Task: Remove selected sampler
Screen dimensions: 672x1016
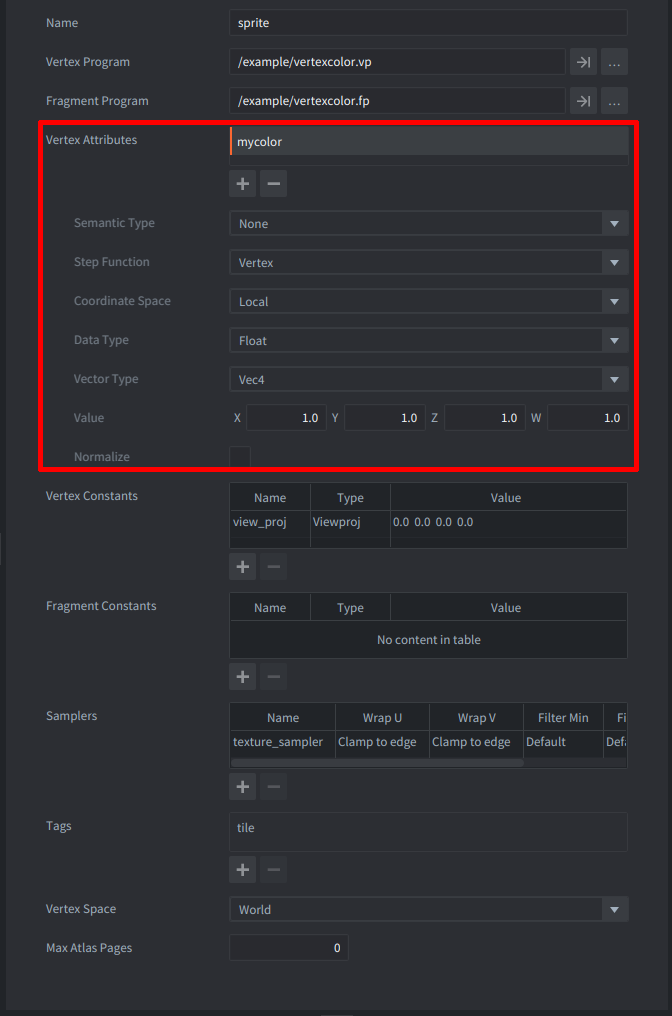Action: tap(273, 787)
